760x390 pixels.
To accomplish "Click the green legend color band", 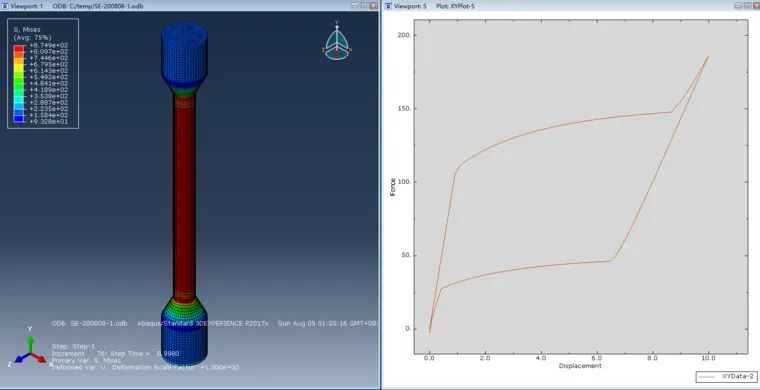I will click(19, 80).
